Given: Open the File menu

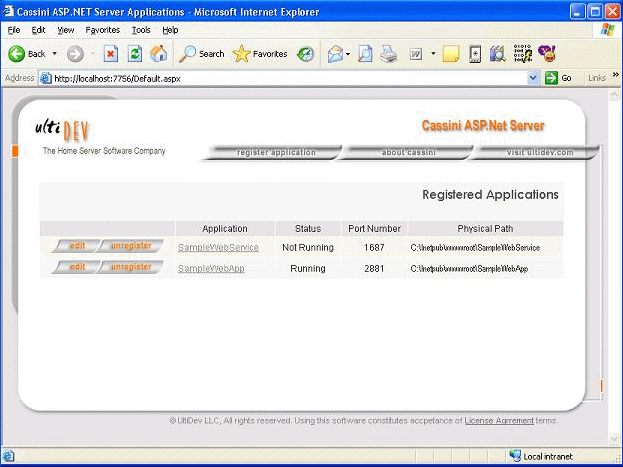Looking at the screenshot, I should click(14, 30).
